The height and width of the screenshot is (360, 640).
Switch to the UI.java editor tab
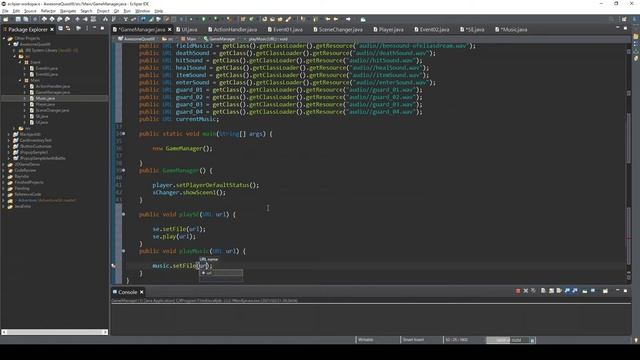pos(187,29)
